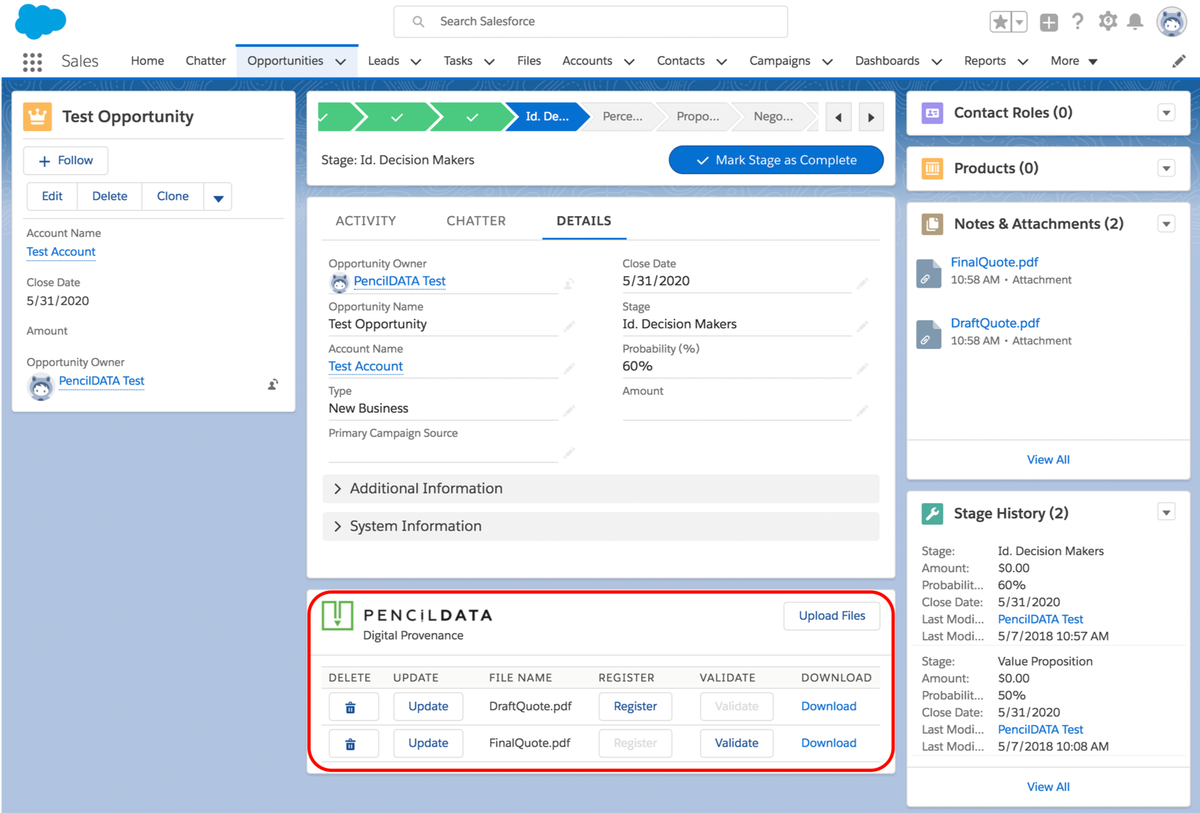Open the Accounts tab dropdown chevron
Screen dimensions: 1200x813
point(629,62)
